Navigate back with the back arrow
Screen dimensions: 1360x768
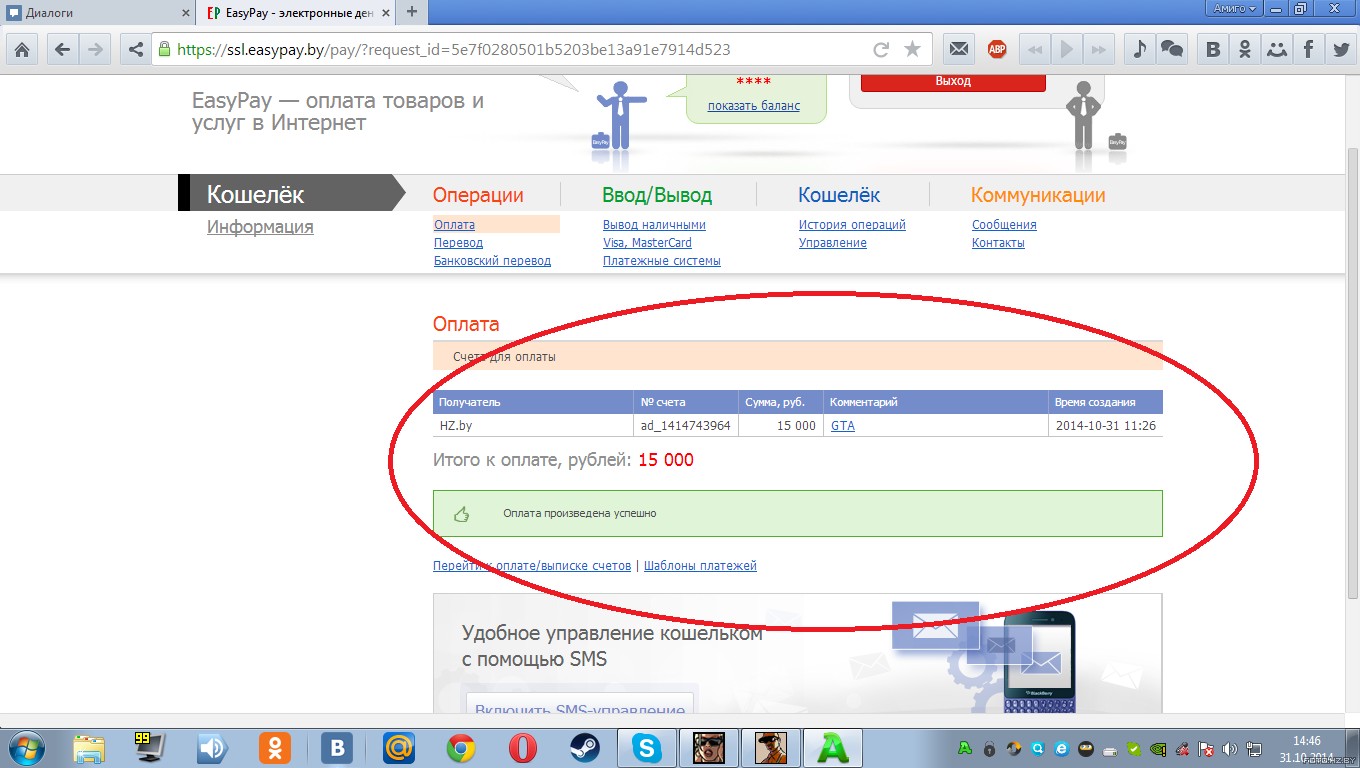click(63, 49)
